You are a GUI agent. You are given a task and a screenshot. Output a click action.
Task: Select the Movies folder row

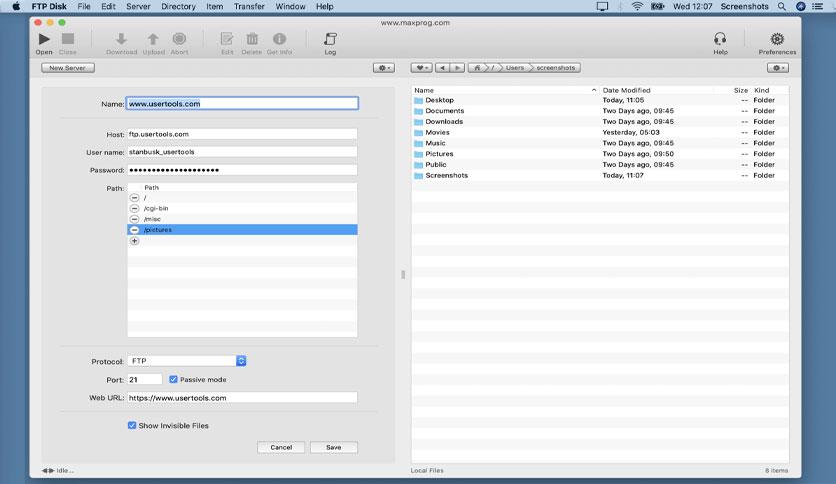point(600,132)
